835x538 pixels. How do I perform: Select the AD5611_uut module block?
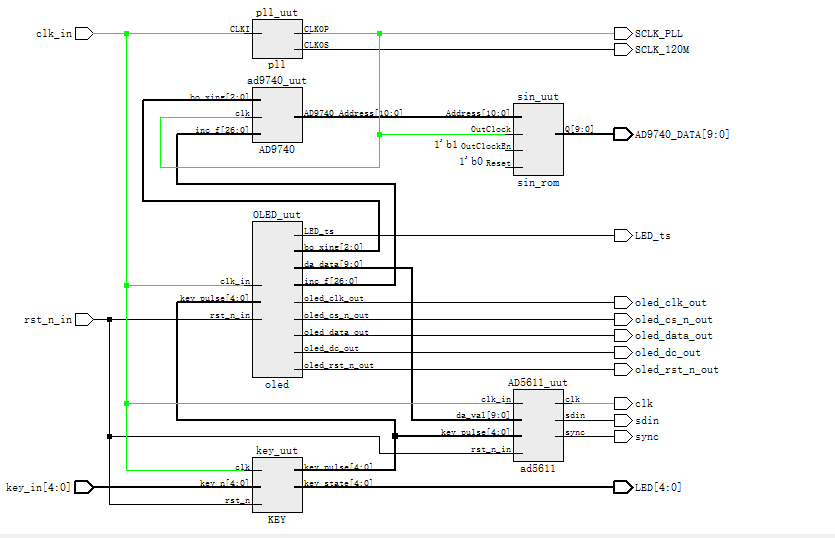coord(538,426)
